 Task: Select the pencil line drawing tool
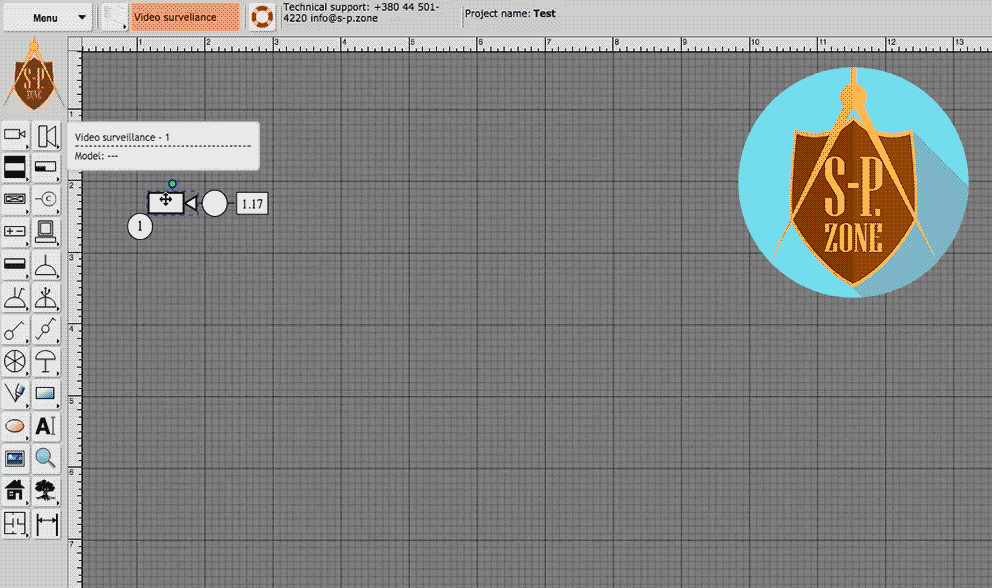click(x=15, y=394)
